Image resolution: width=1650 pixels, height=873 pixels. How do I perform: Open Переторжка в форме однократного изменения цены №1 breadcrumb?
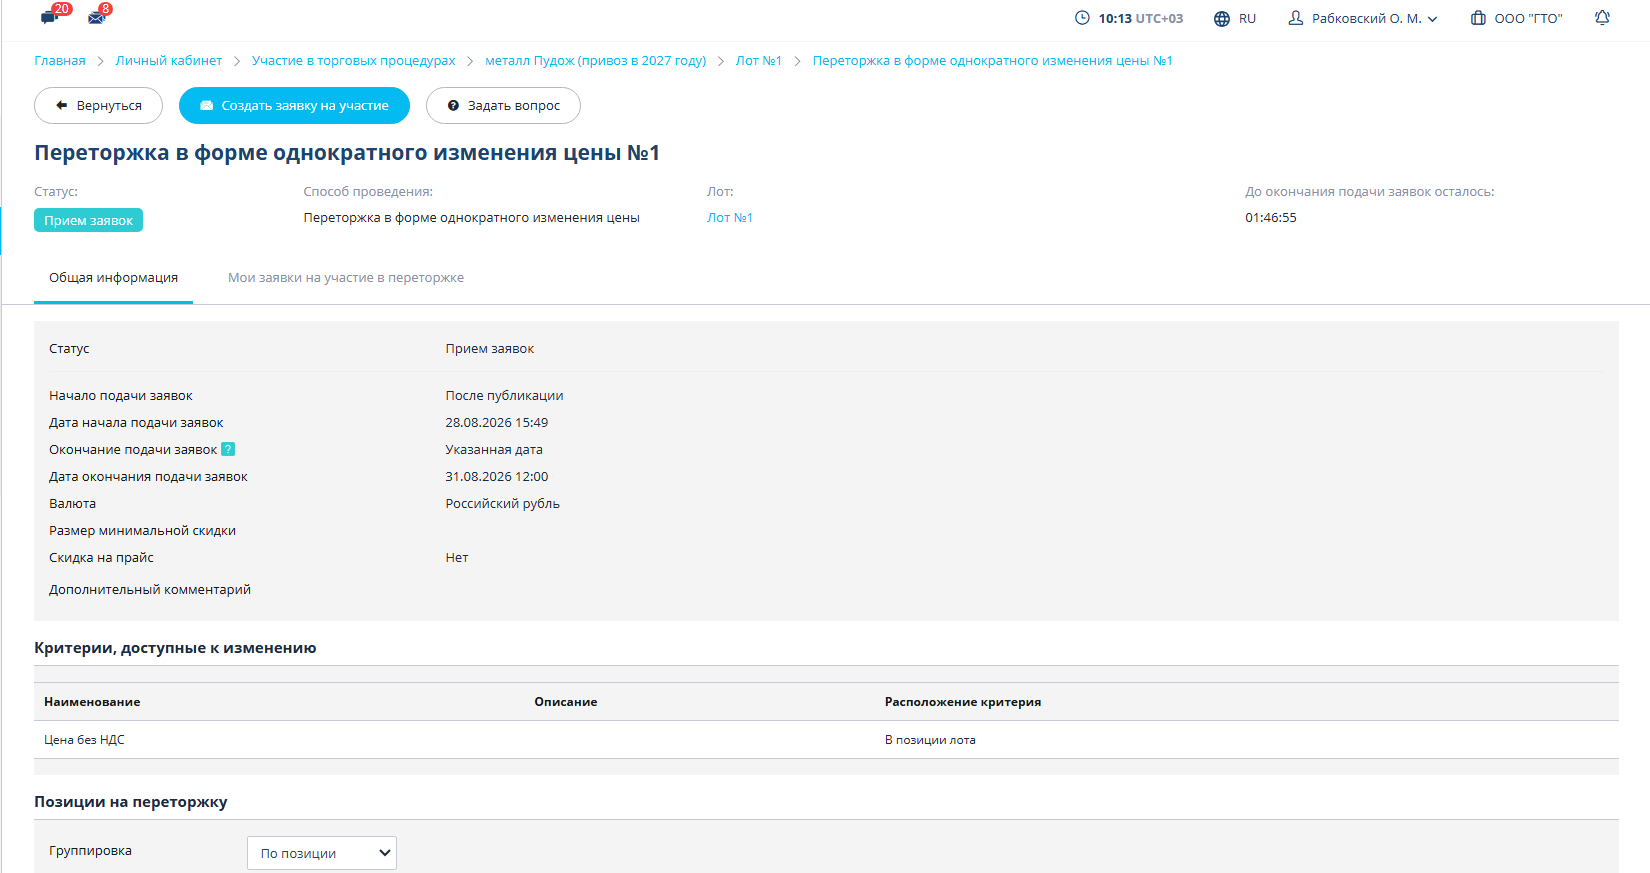point(993,61)
